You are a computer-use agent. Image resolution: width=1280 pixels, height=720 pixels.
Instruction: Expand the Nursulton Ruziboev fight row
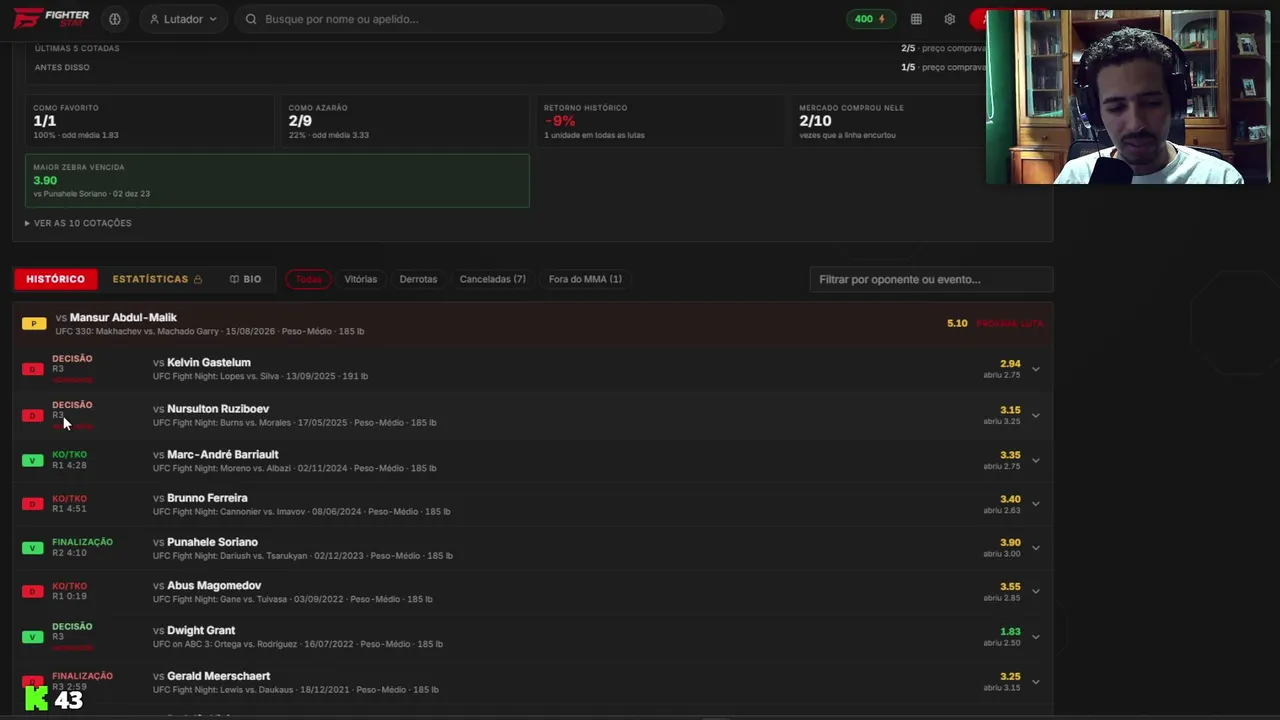pyautogui.click(x=1036, y=415)
